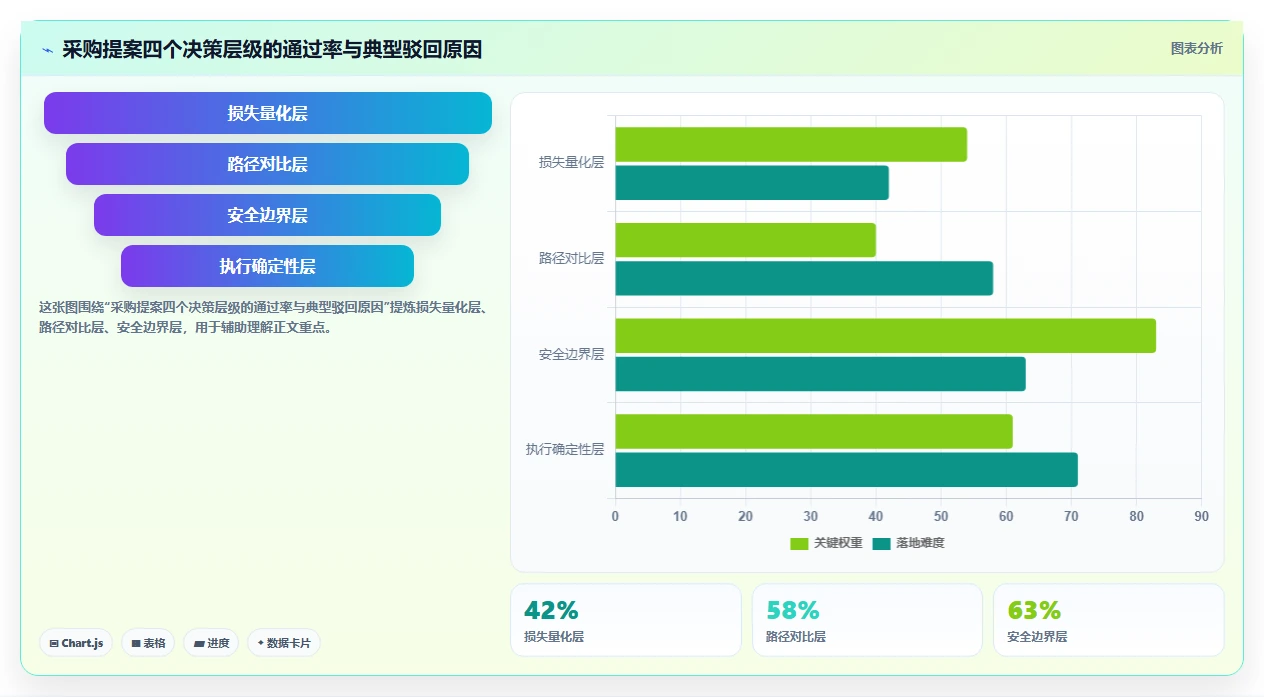Select the 执行确定性层 funnel stage

pyautogui.click(x=268, y=266)
